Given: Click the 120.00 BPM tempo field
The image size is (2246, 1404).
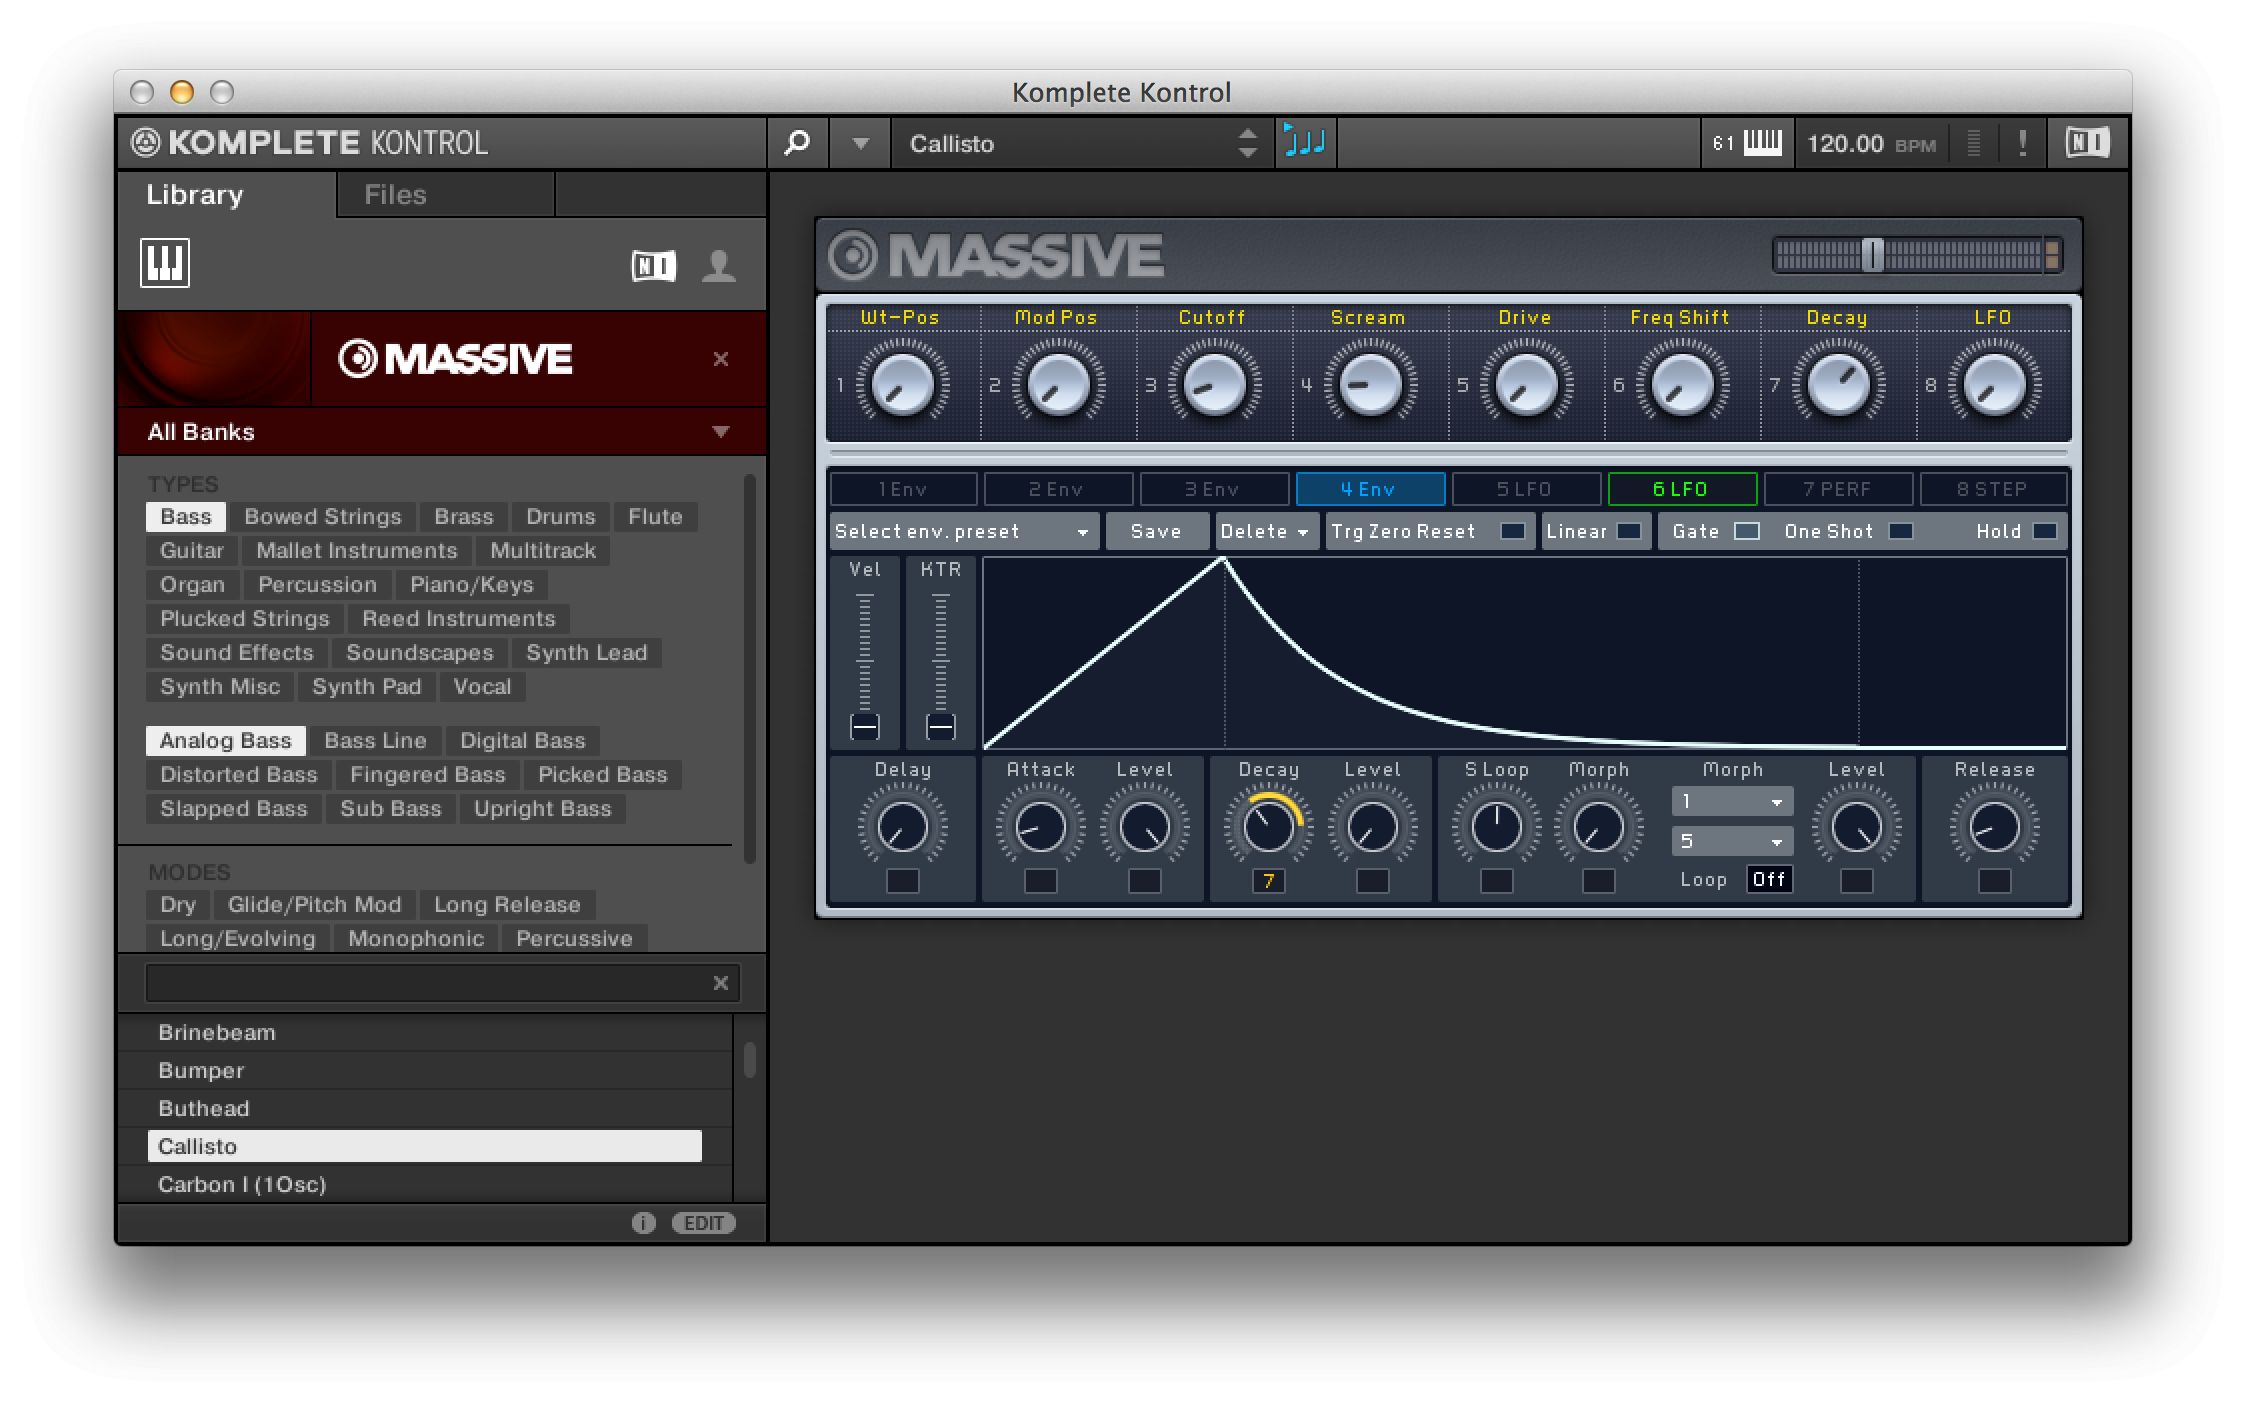Looking at the screenshot, I should (x=1871, y=144).
